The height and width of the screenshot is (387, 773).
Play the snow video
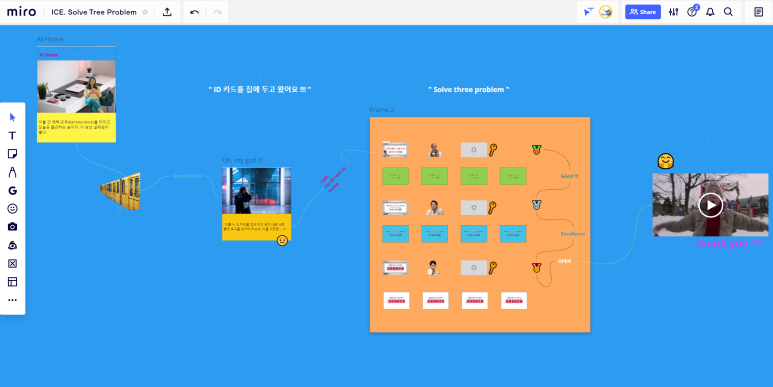pyautogui.click(x=710, y=205)
